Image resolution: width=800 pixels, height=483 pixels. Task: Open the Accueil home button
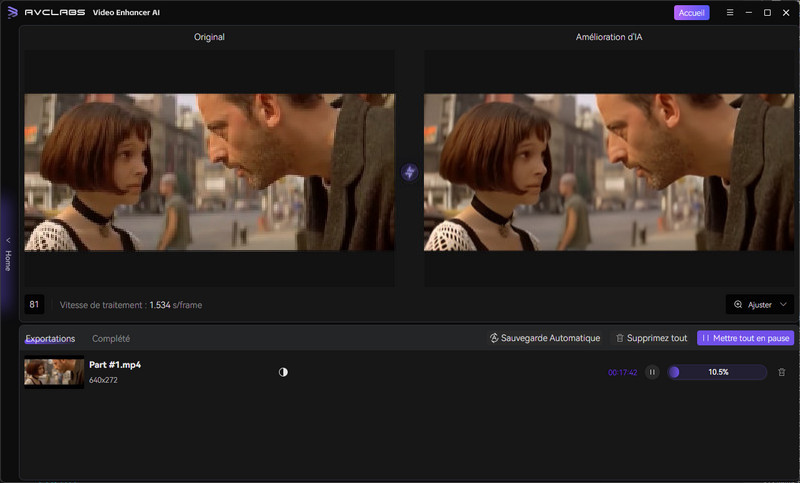click(691, 13)
